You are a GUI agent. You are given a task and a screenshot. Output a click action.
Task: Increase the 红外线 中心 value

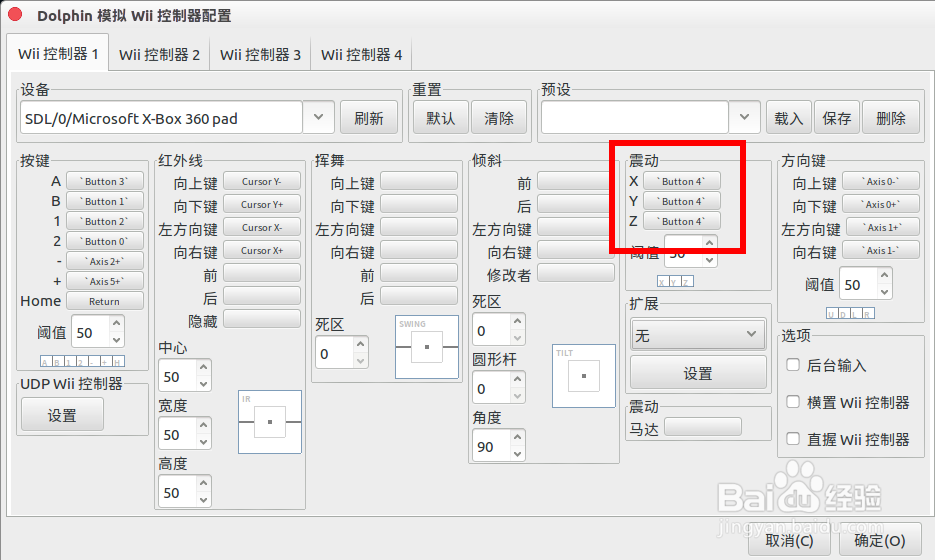pyautogui.click(x=203, y=368)
